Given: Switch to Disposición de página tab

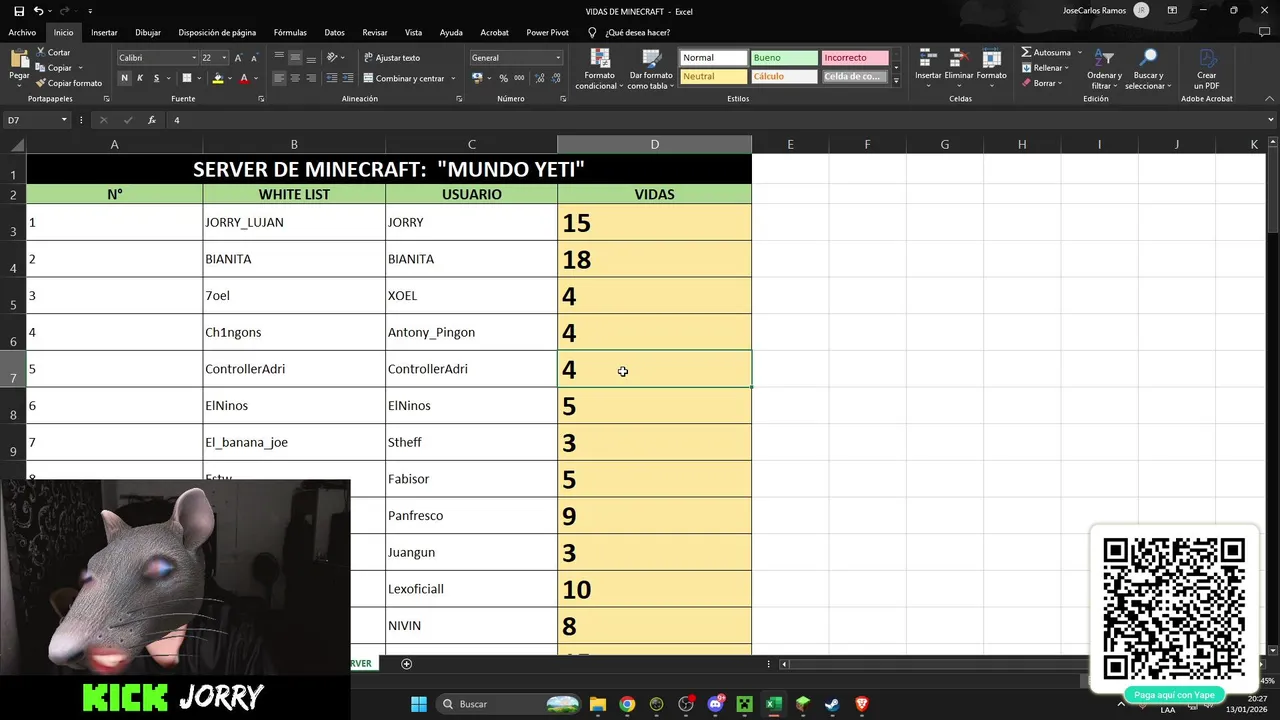Looking at the screenshot, I should tap(217, 32).
